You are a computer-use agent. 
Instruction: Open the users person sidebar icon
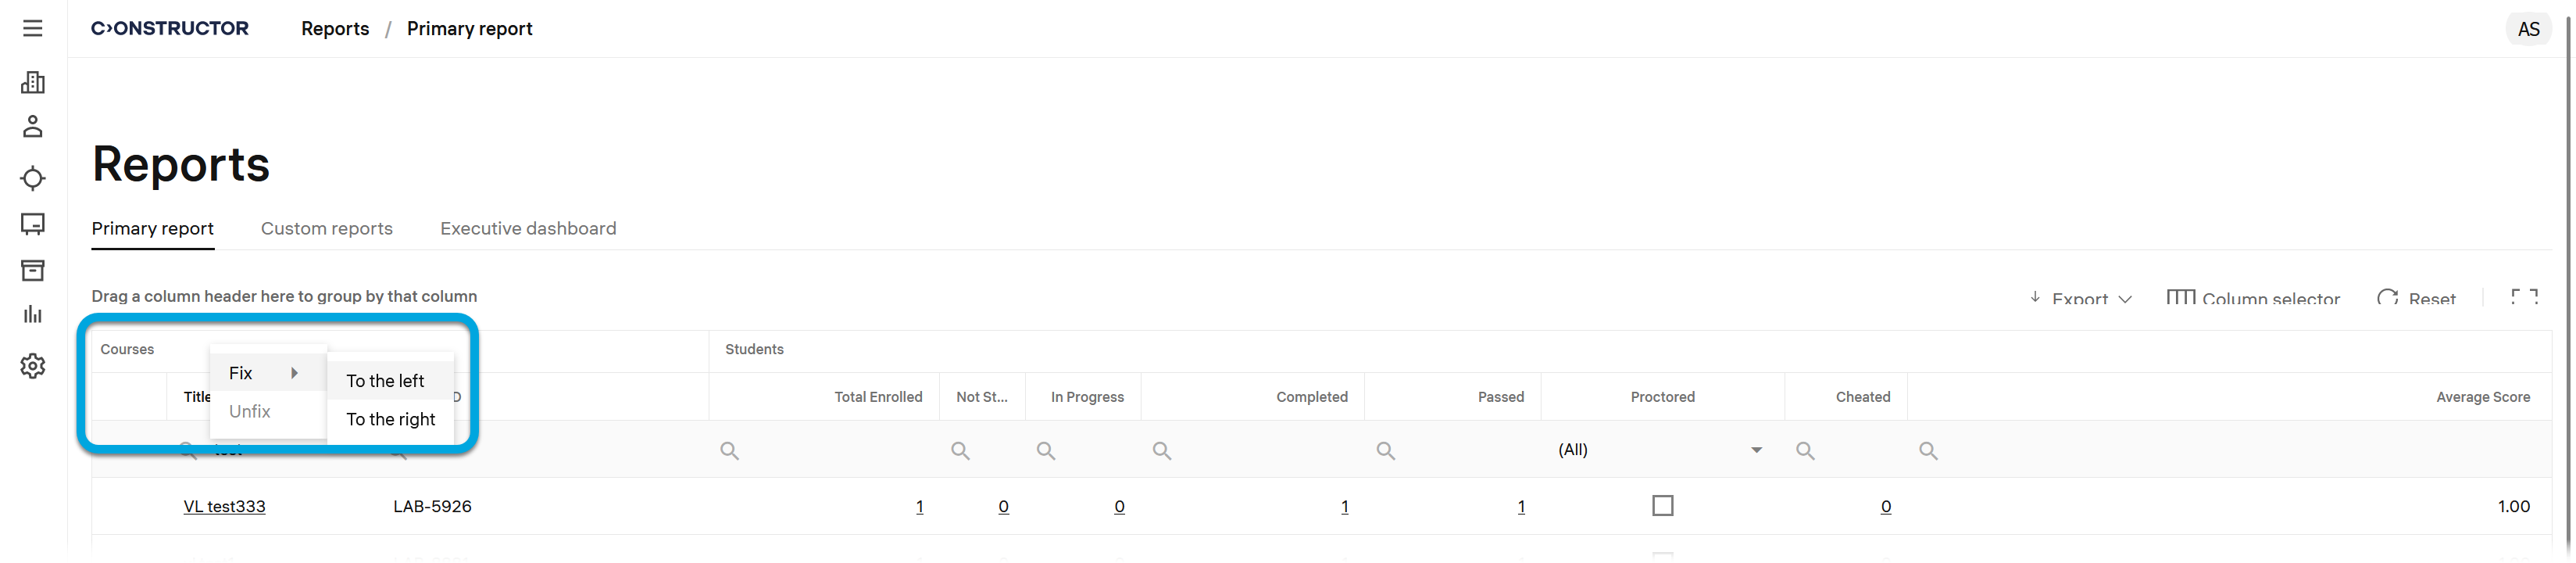(x=33, y=127)
